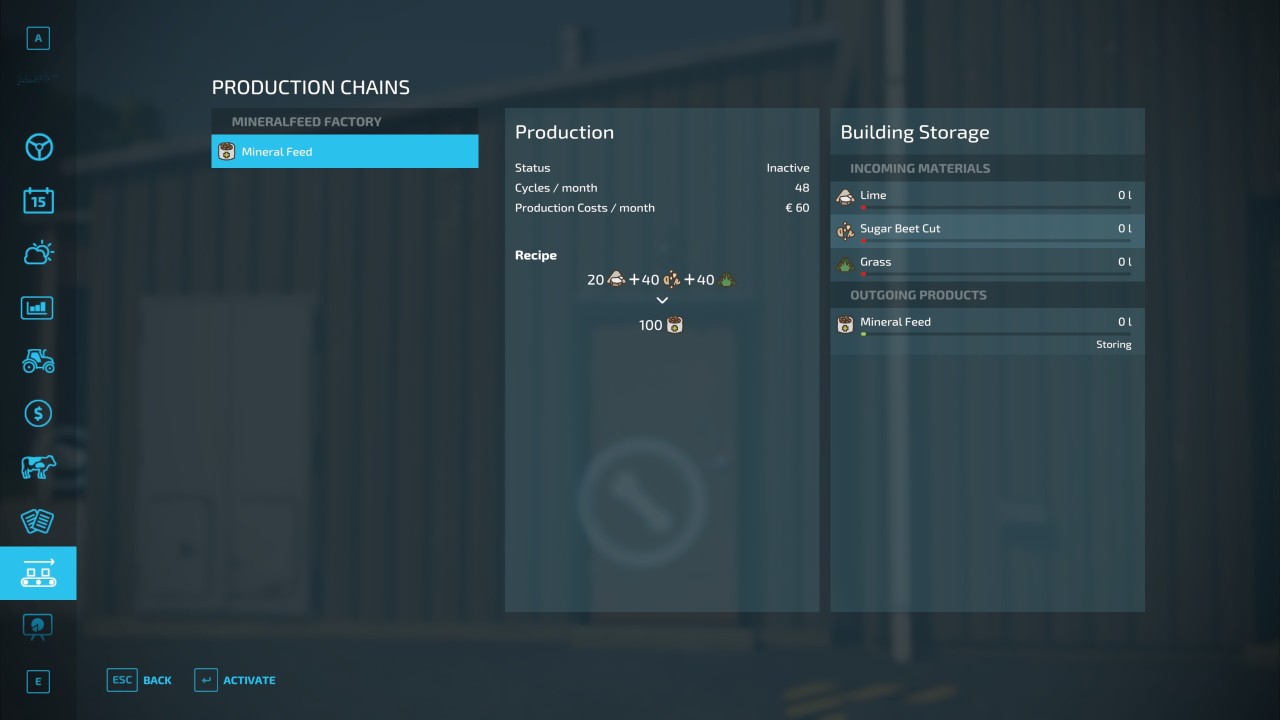The height and width of the screenshot is (720, 1280).
Task: Open the calendar icon in sidebar
Action: pyautogui.click(x=38, y=201)
